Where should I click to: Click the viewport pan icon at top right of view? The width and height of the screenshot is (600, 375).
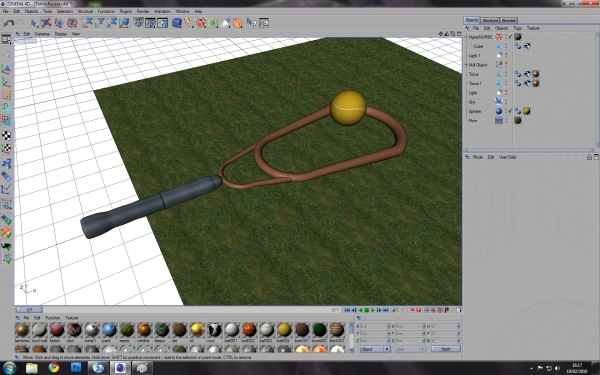[441, 34]
